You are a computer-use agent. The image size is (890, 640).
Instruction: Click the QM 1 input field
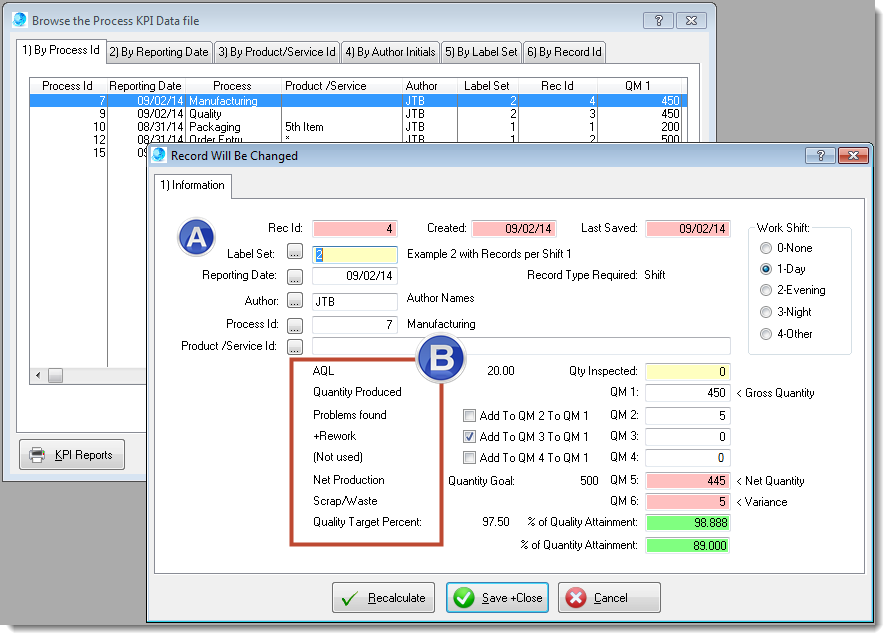click(x=687, y=393)
